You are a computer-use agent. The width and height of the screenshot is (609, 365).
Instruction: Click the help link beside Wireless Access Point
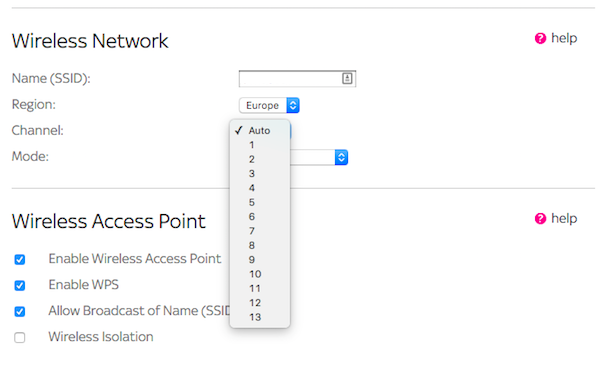point(564,219)
